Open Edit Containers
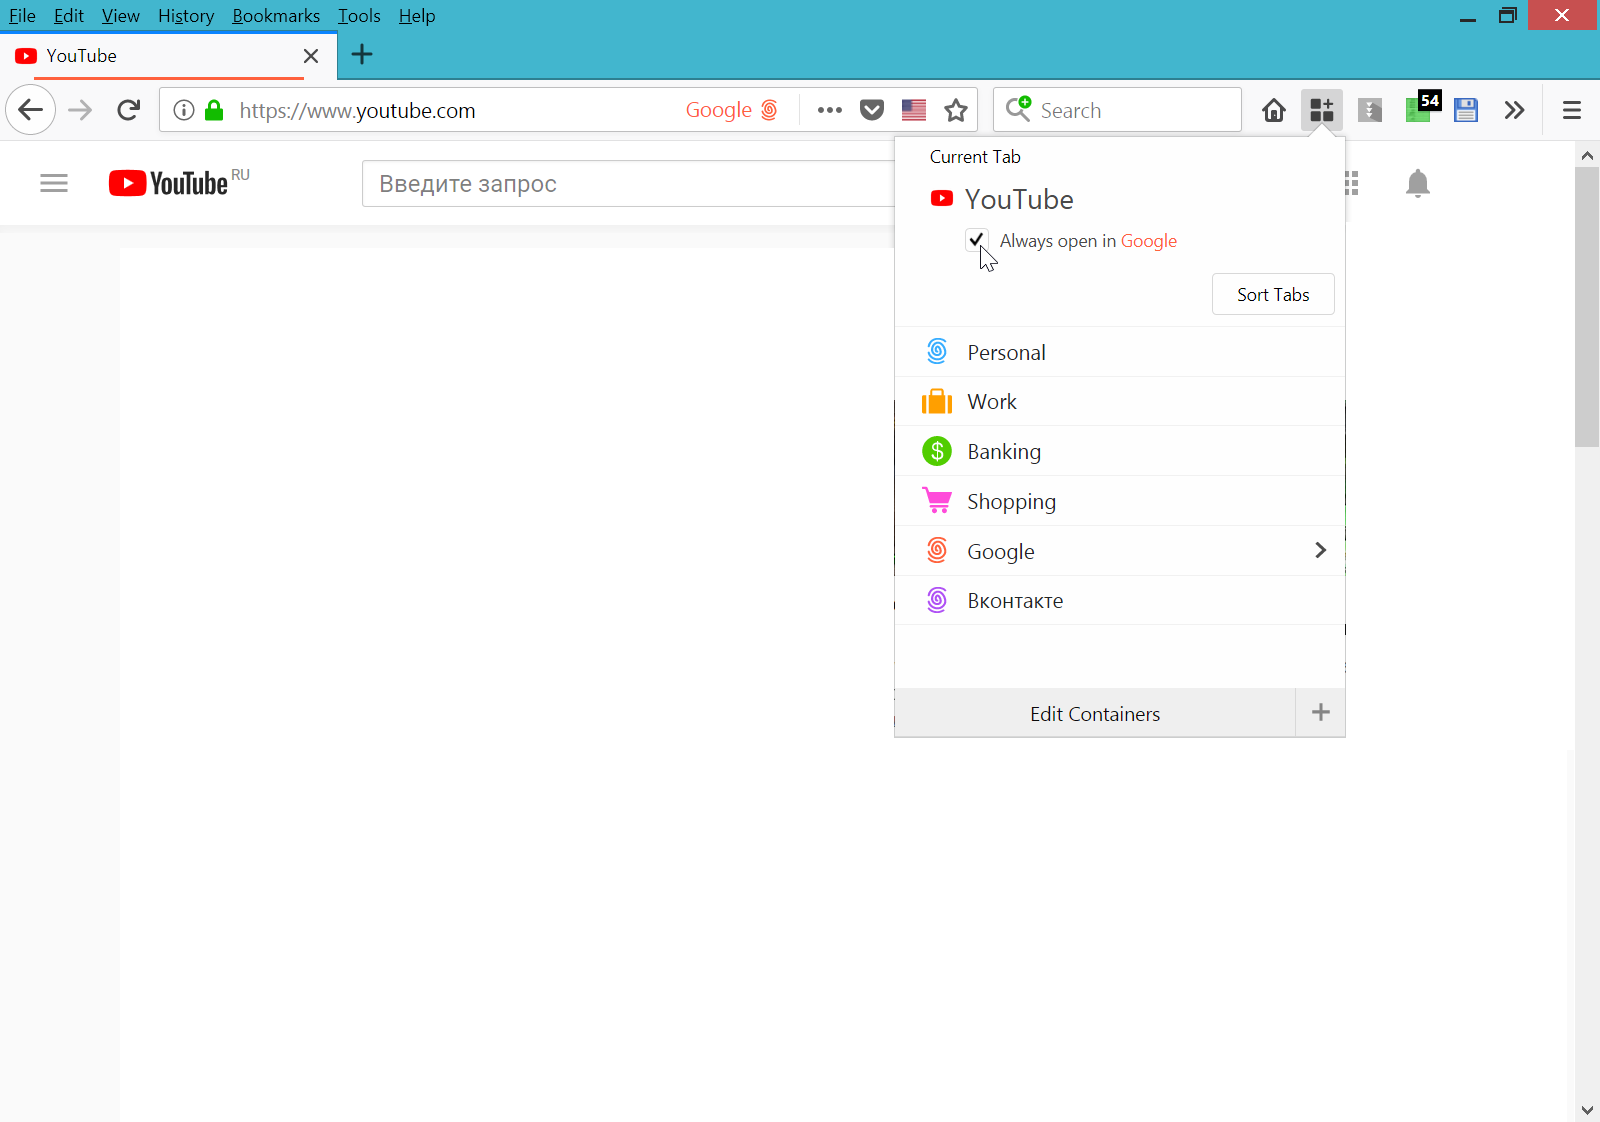The height and width of the screenshot is (1122, 1600). point(1094,713)
